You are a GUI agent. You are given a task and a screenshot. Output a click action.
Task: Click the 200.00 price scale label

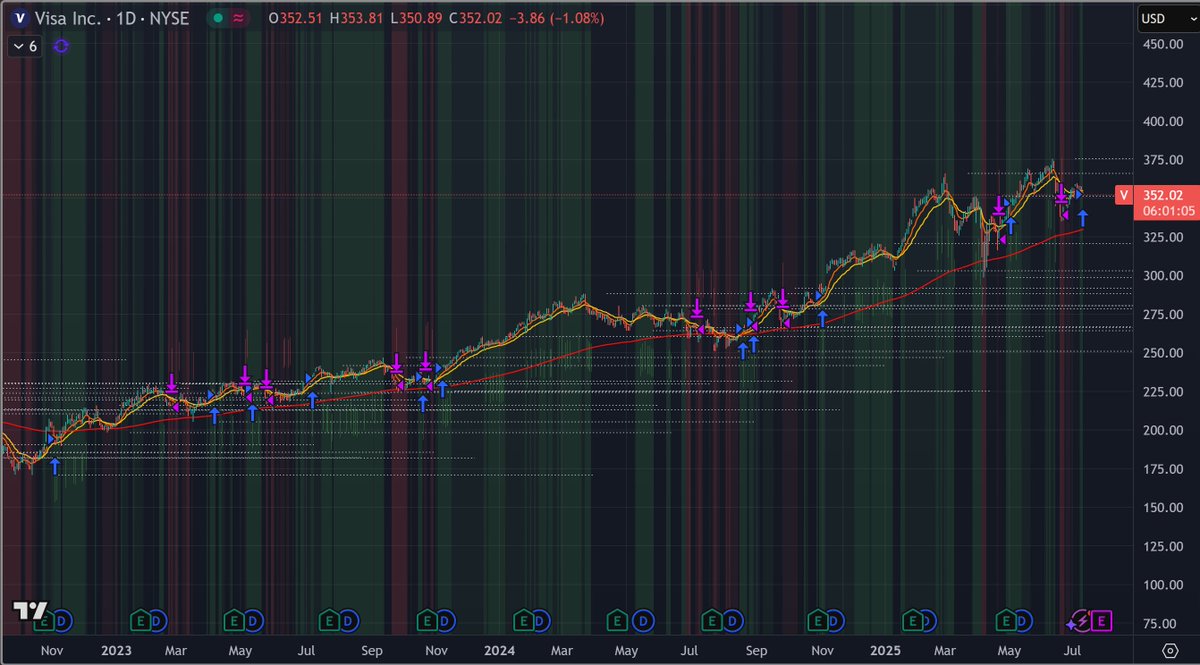(1163, 430)
